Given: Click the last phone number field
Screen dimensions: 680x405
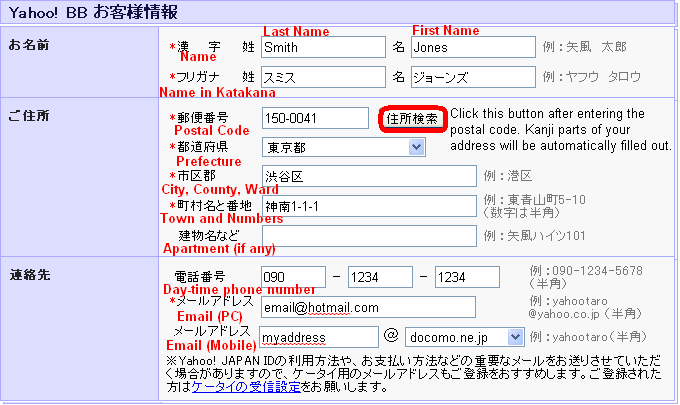Looking at the screenshot, I should click(x=467, y=277).
